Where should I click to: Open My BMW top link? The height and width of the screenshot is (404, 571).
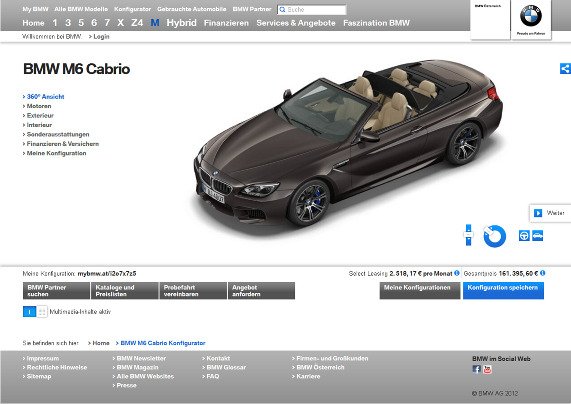click(35, 9)
